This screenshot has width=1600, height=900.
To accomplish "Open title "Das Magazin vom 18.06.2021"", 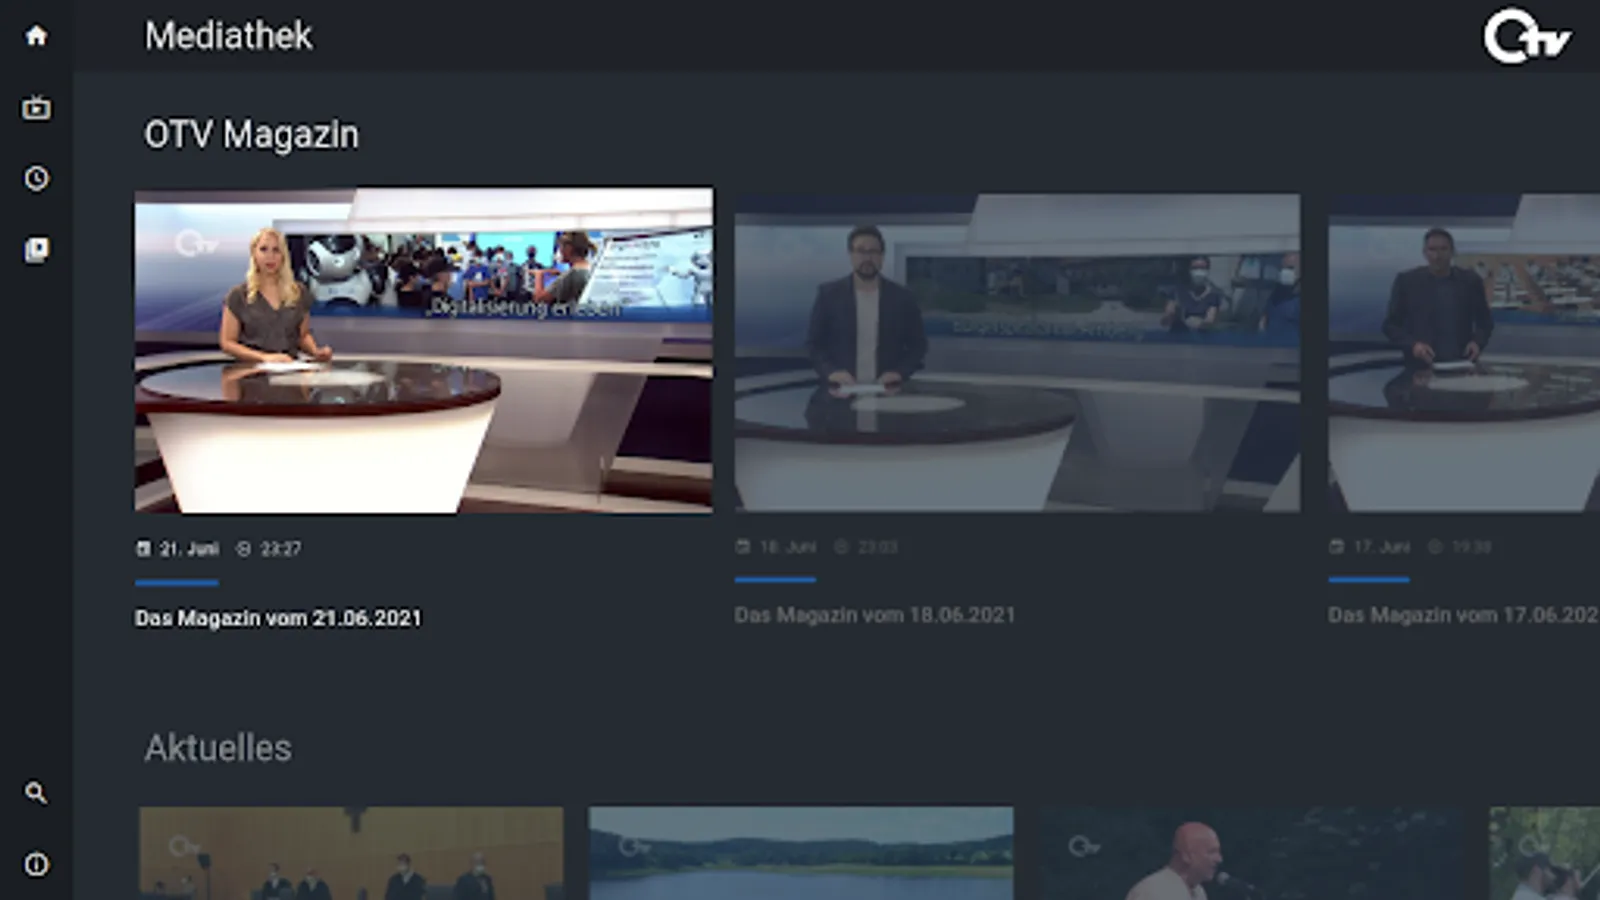I will pos(875,615).
